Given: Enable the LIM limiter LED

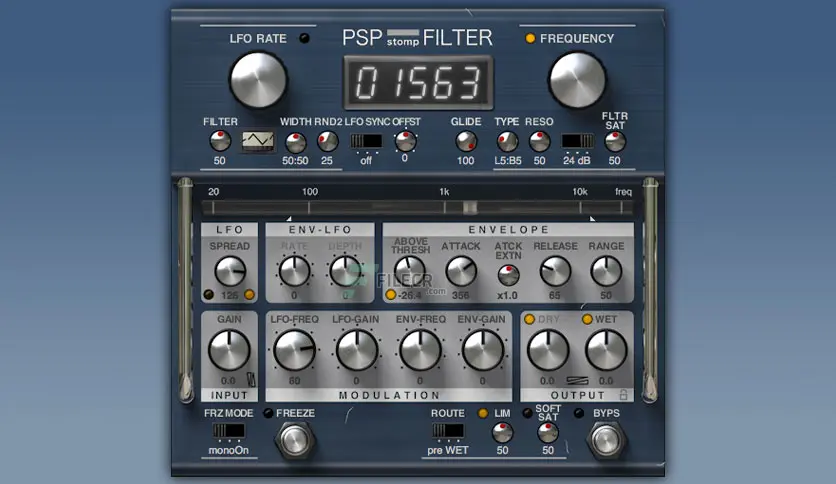Looking at the screenshot, I should (x=483, y=413).
